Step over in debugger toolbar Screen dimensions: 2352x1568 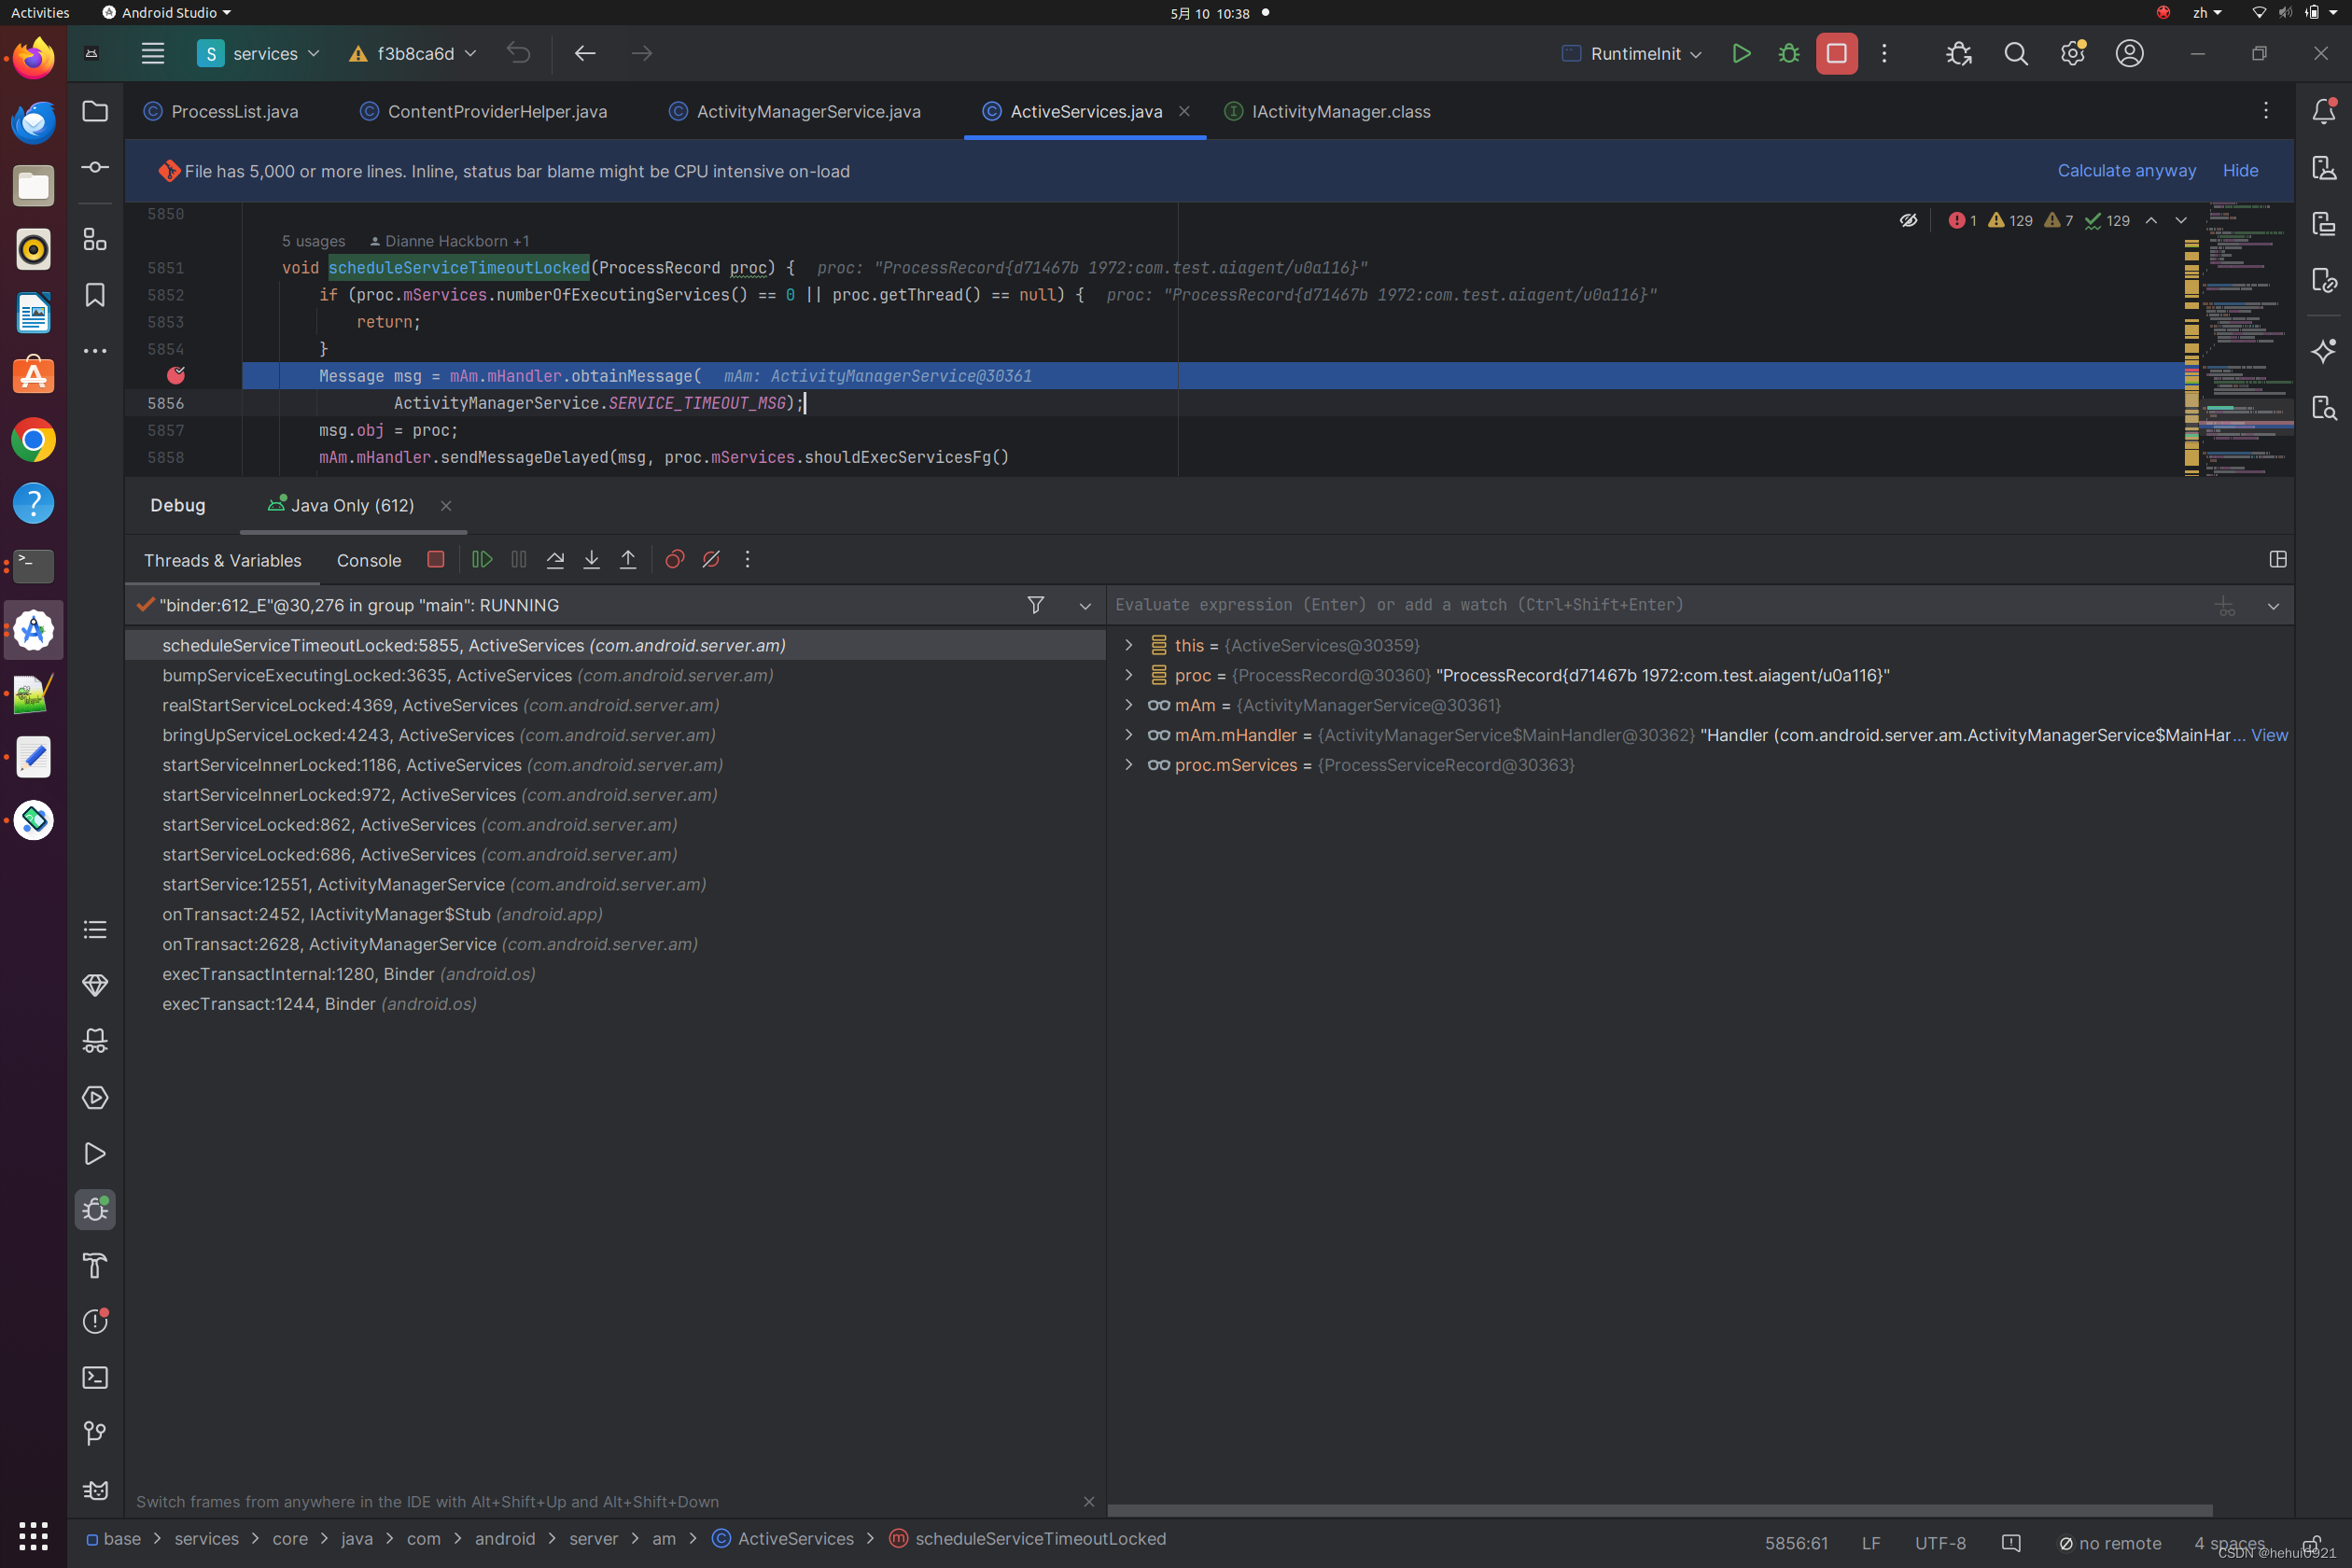[x=555, y=559]
